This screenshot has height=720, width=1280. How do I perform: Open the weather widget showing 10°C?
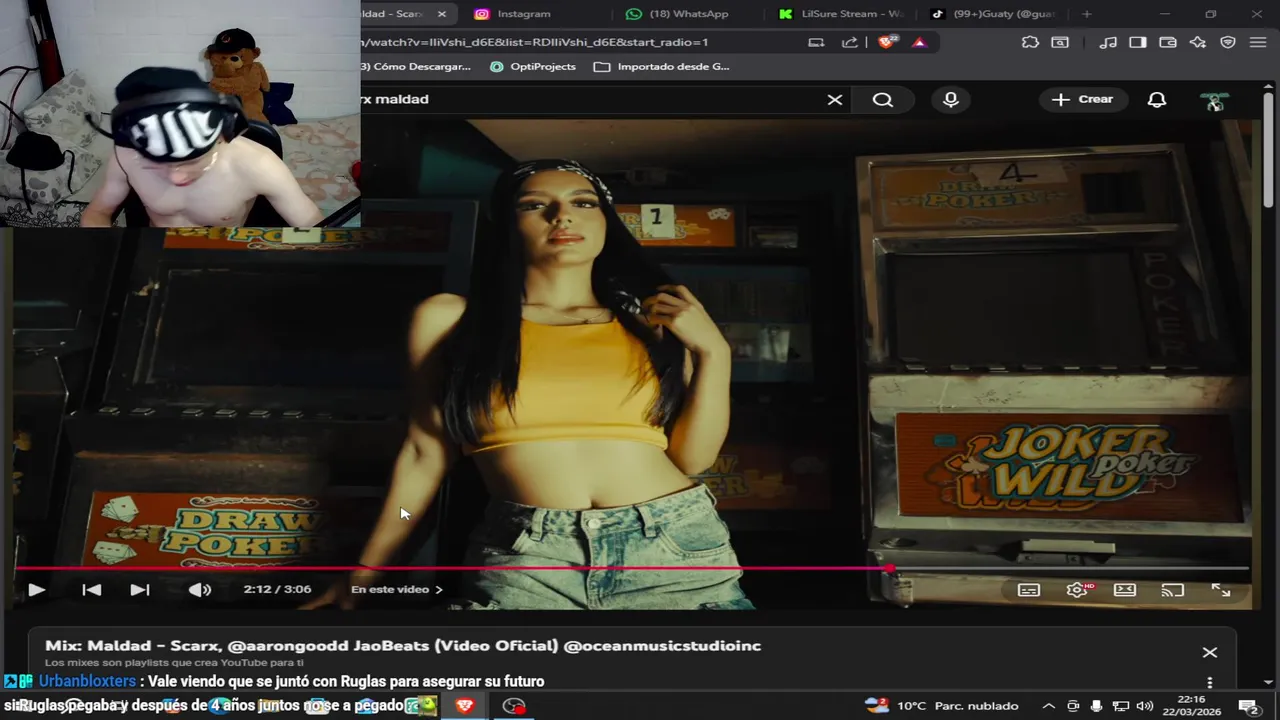(x=942, y=706)
